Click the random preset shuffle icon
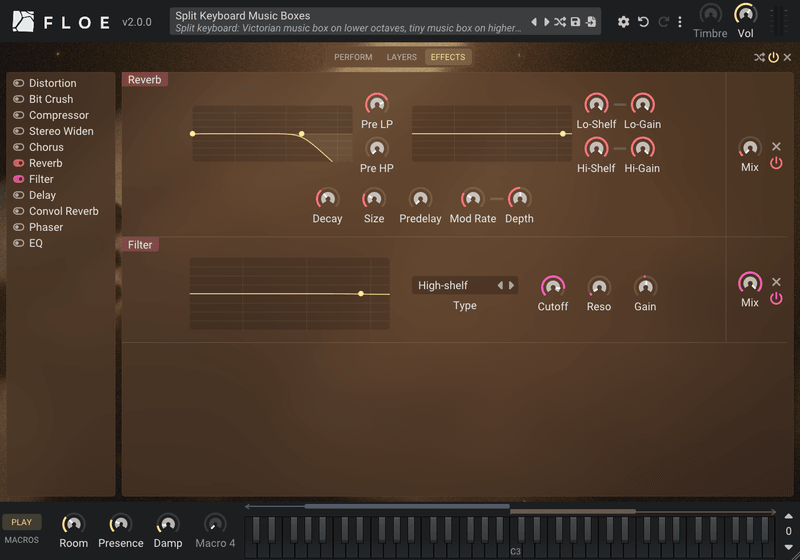This screenshot has width=800, height=560. tap(560, 22)
